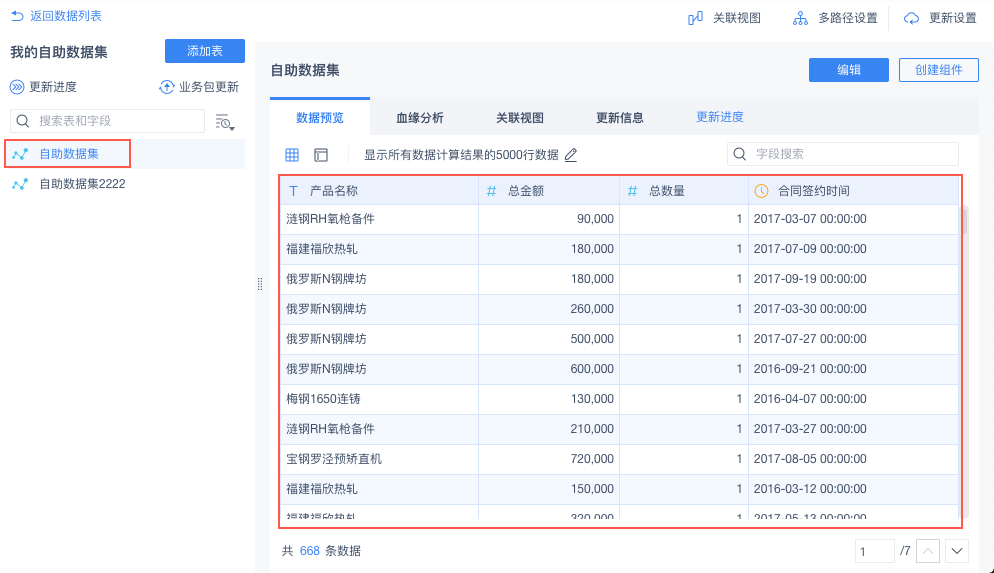This screenshot has height=573, width=994.
Task: Open 多路径设置 via its hierarchy icon
Action: [x=800, y=18]
